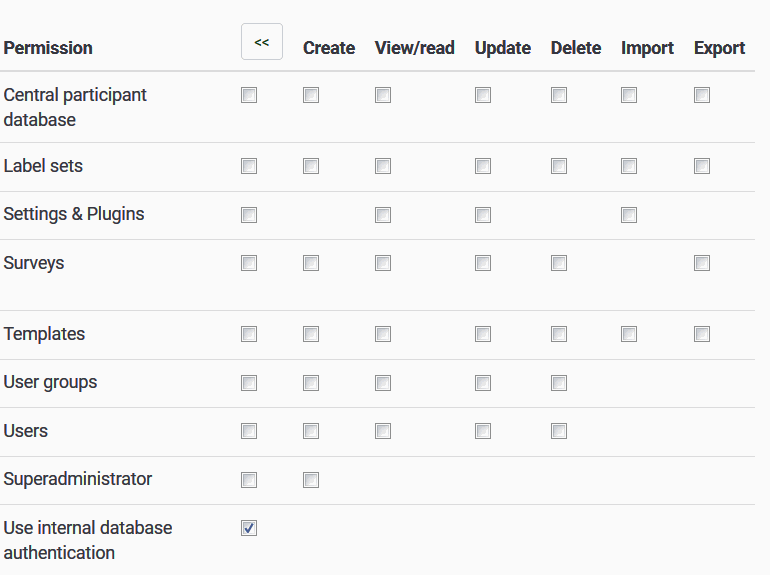The image size is (770, 575).
Task: Check View/read permission for User groups
Action: click(383, 383)
